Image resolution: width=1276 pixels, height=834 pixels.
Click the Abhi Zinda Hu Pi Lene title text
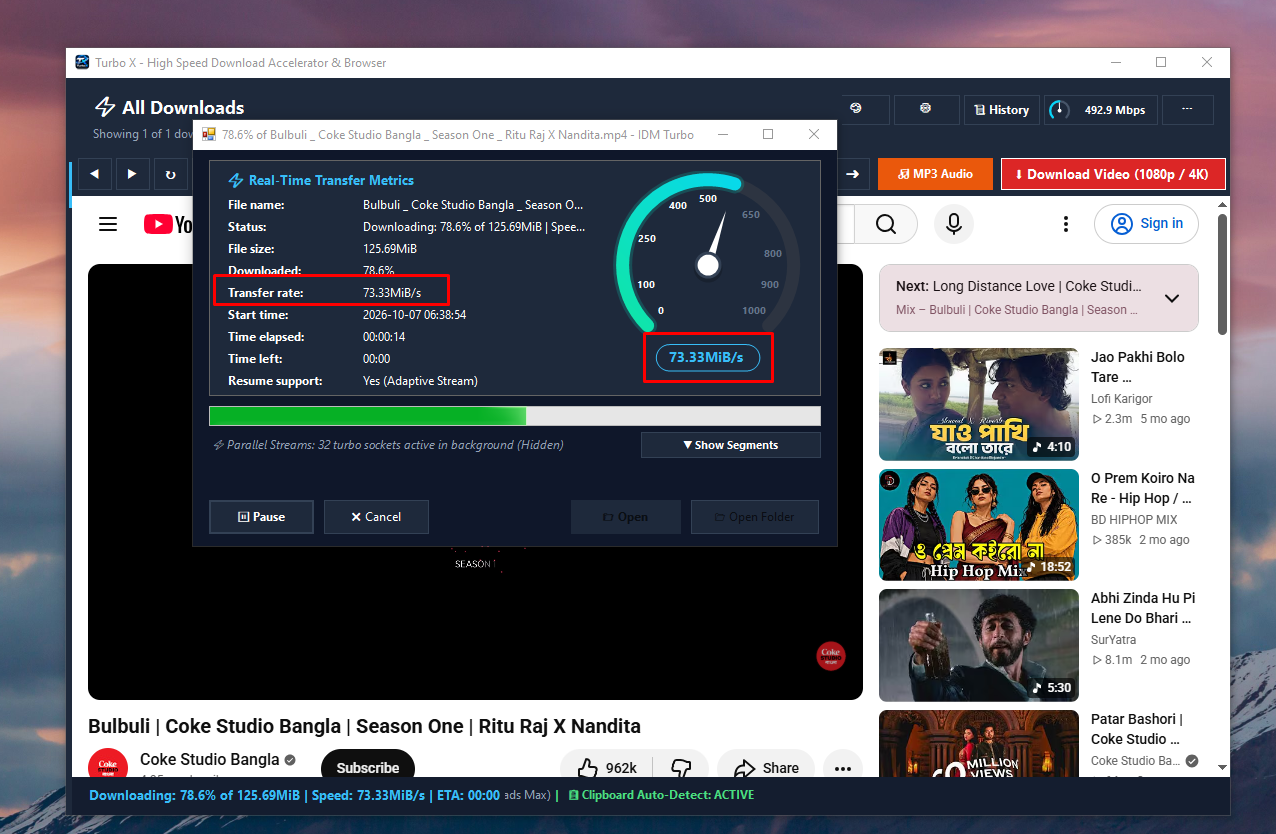1143,608
